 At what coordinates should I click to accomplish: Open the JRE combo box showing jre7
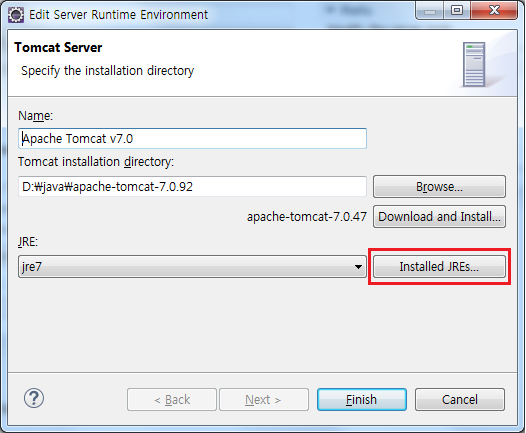click(192, 266)
